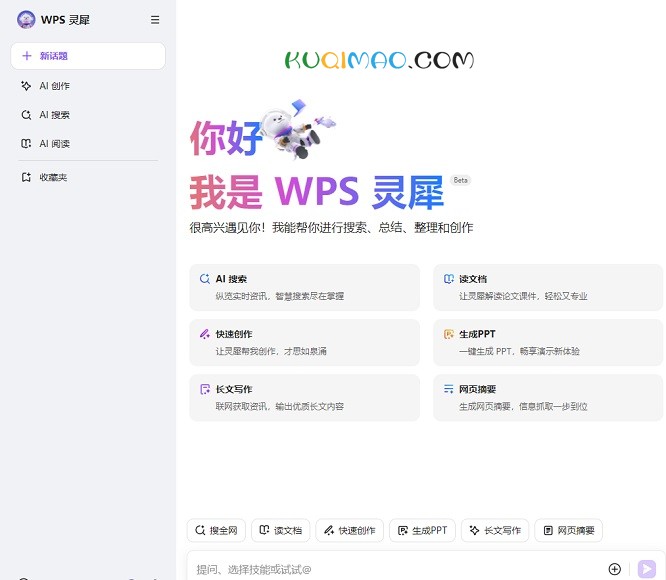Click the bookmark icon beside 收藏夹

click(x=26, y=177)
